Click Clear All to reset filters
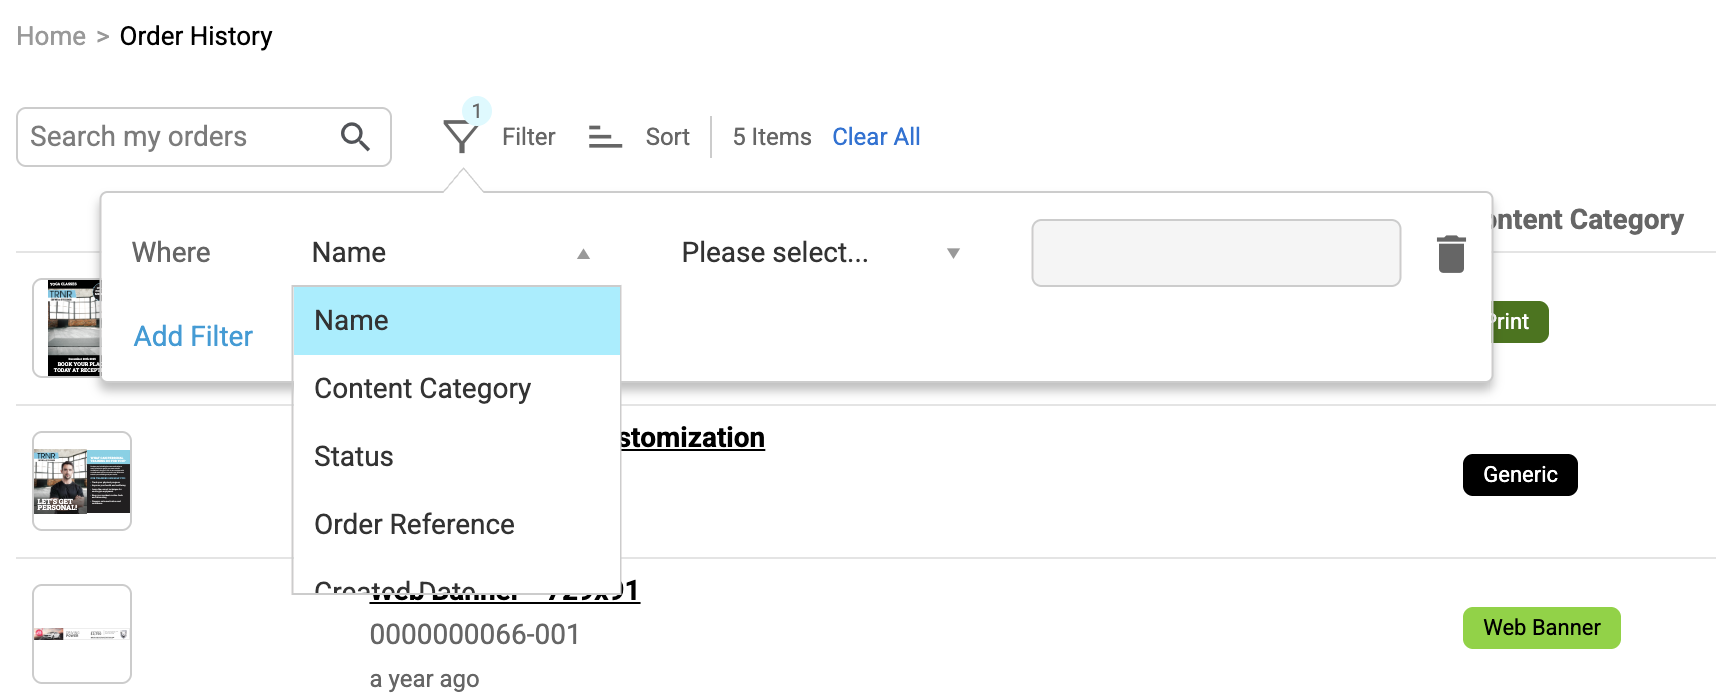 [876, 137]
